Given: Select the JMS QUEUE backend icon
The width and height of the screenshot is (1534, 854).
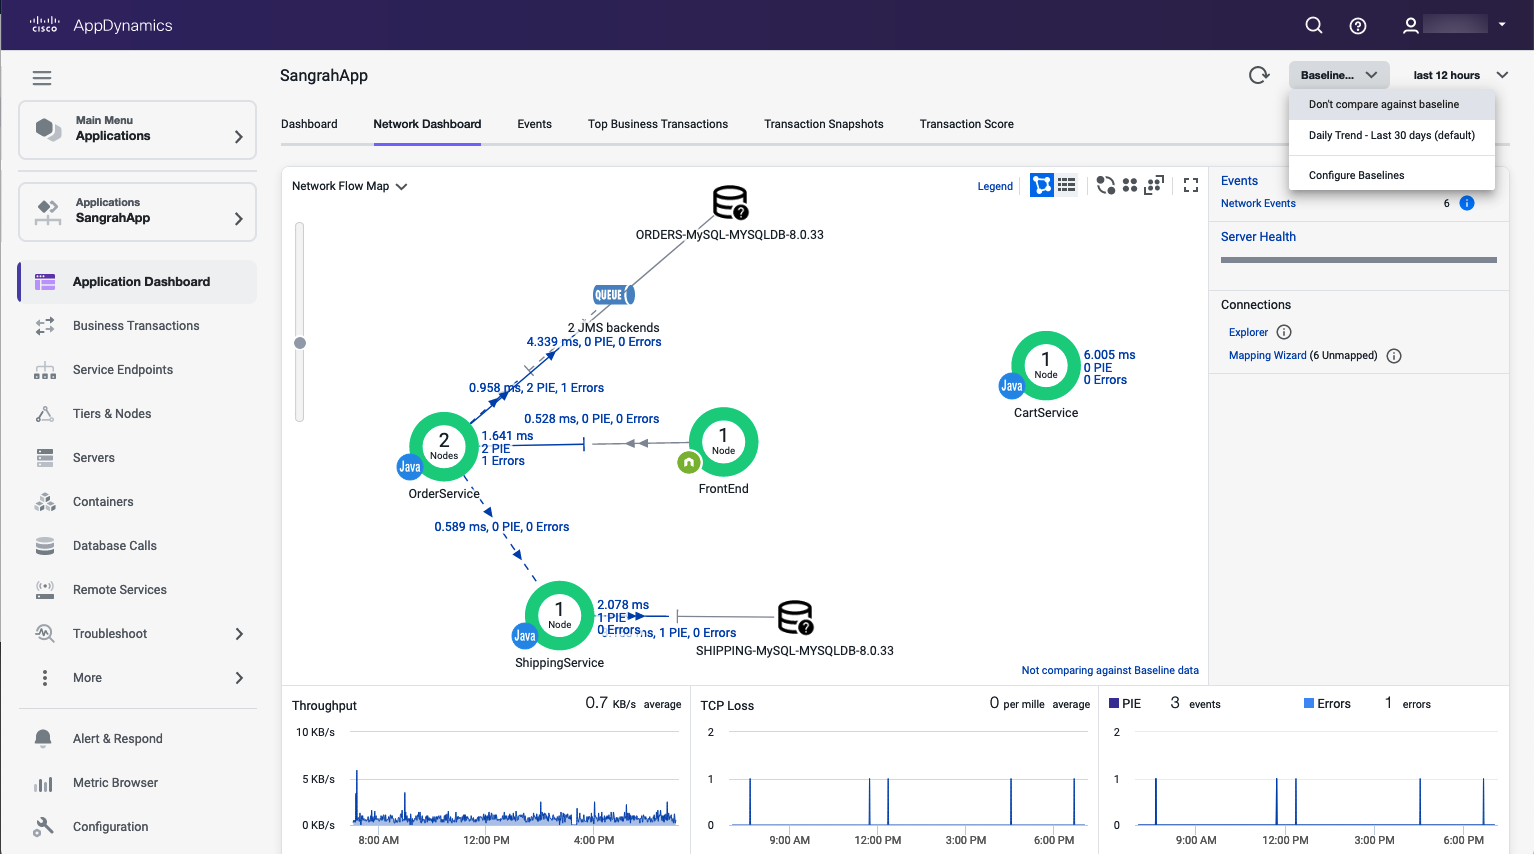Looking at the screenshot, I should [x=613, y=295].
